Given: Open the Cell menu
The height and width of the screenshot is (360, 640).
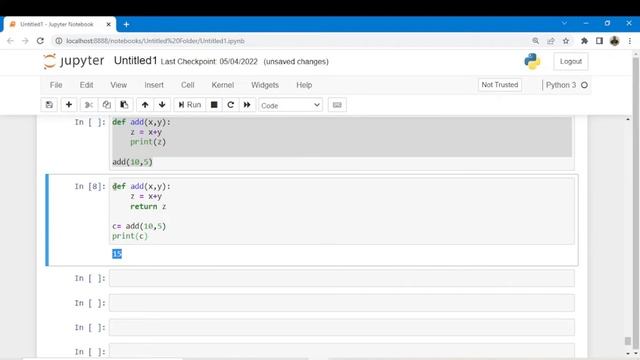Looking at the screenshot, I should click(x=187, y=85).
